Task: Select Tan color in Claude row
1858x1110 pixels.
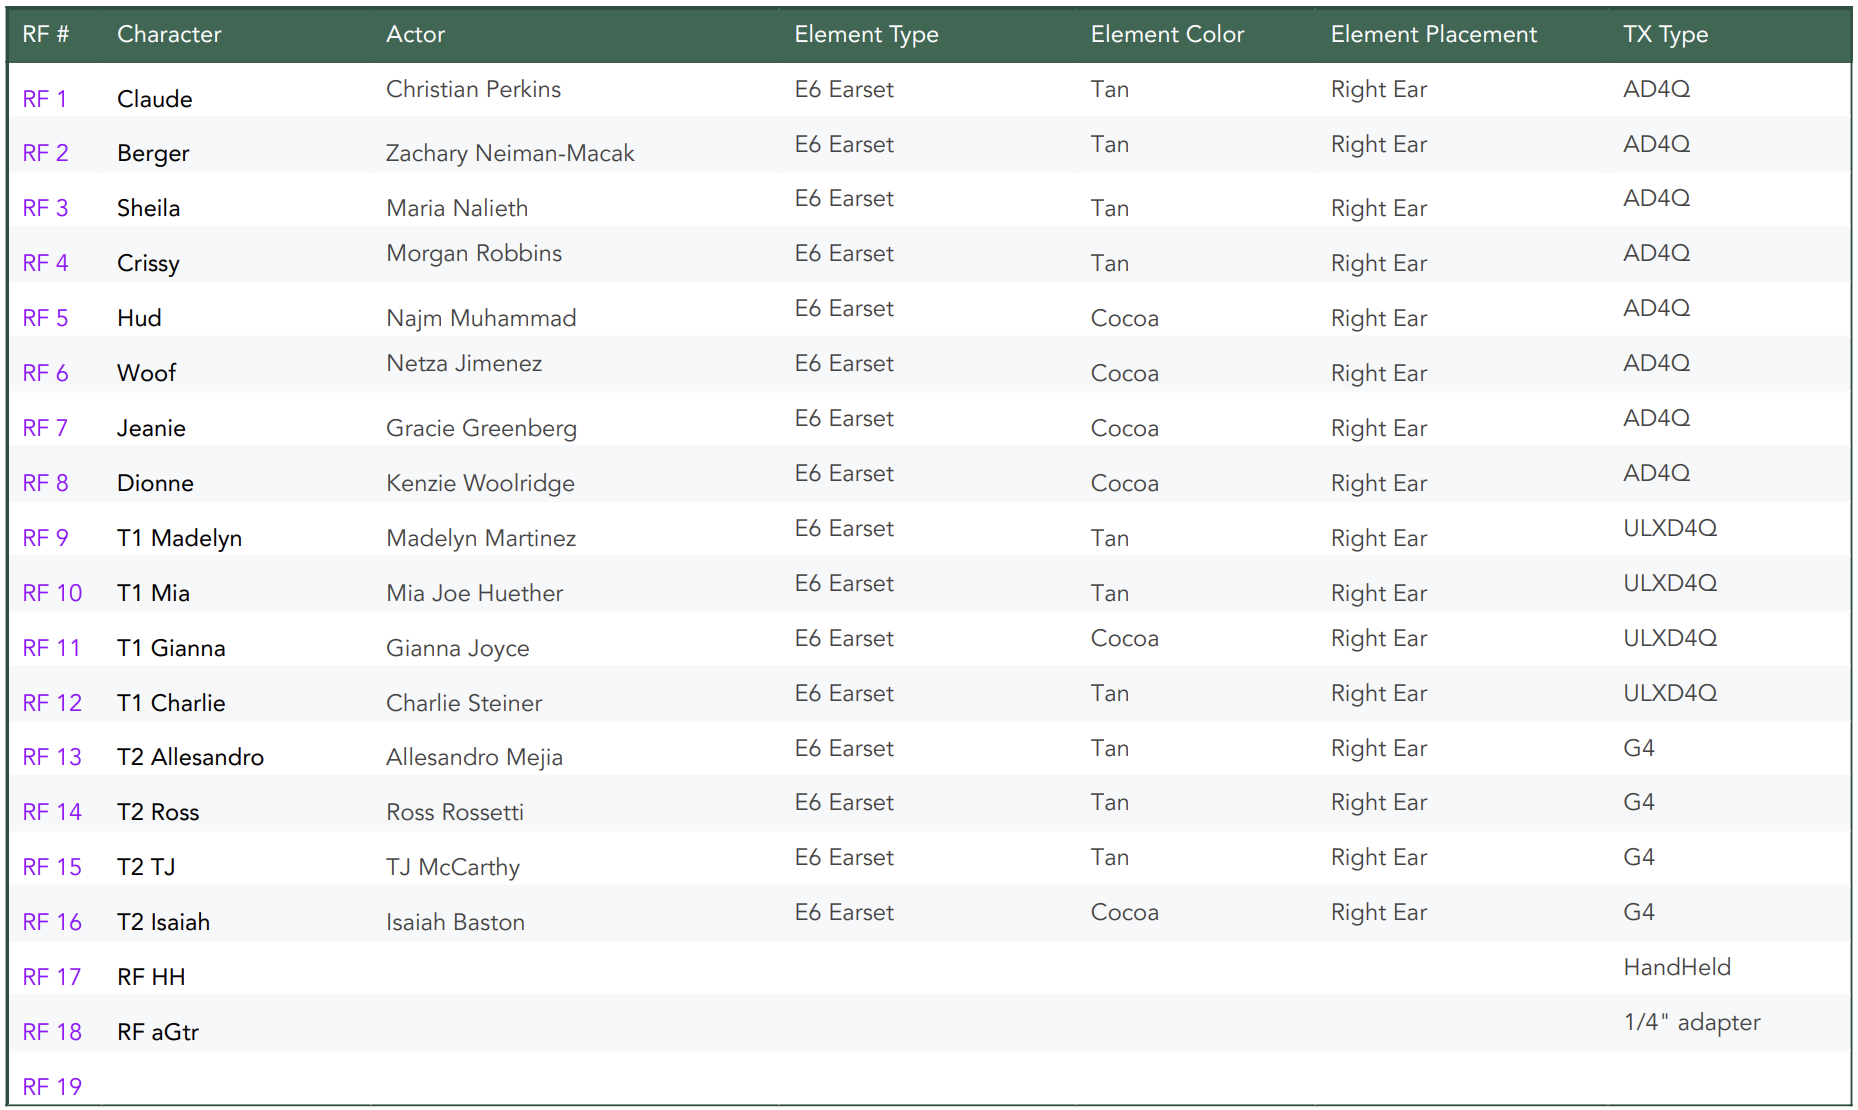Action: coord(1109,89)
